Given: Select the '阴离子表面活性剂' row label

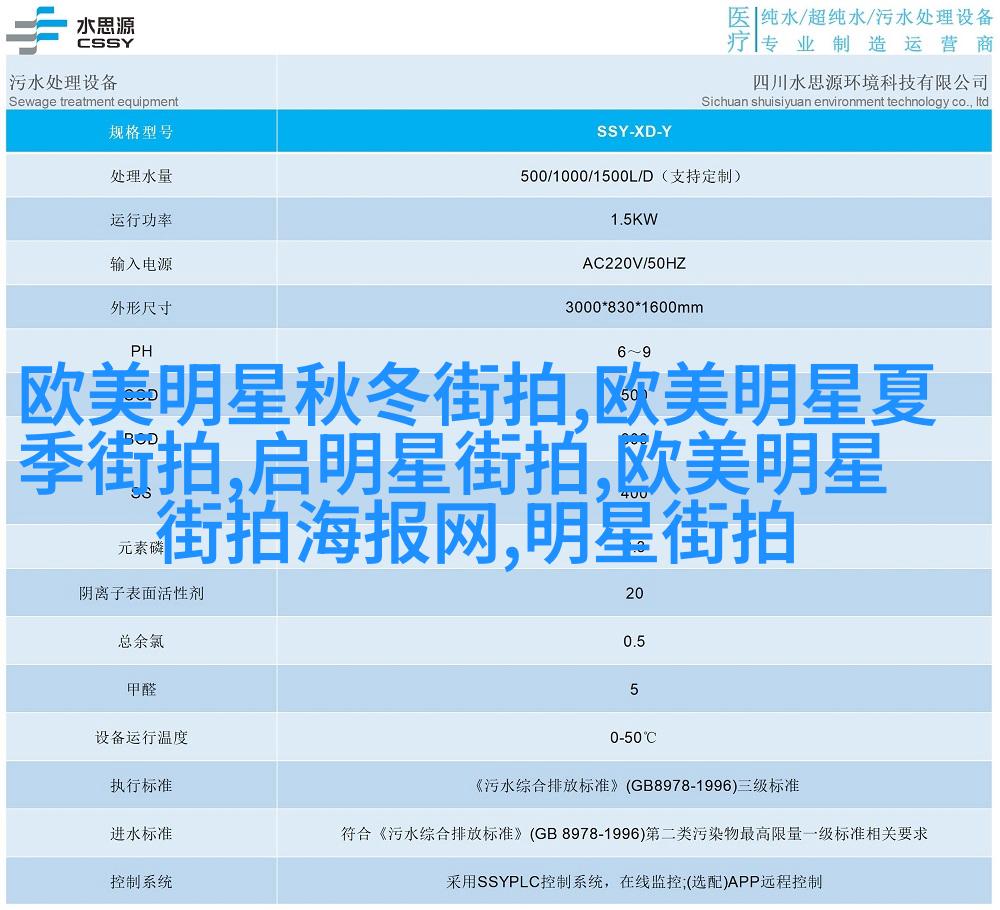Looking at the screenshot, I should [141, 593].
